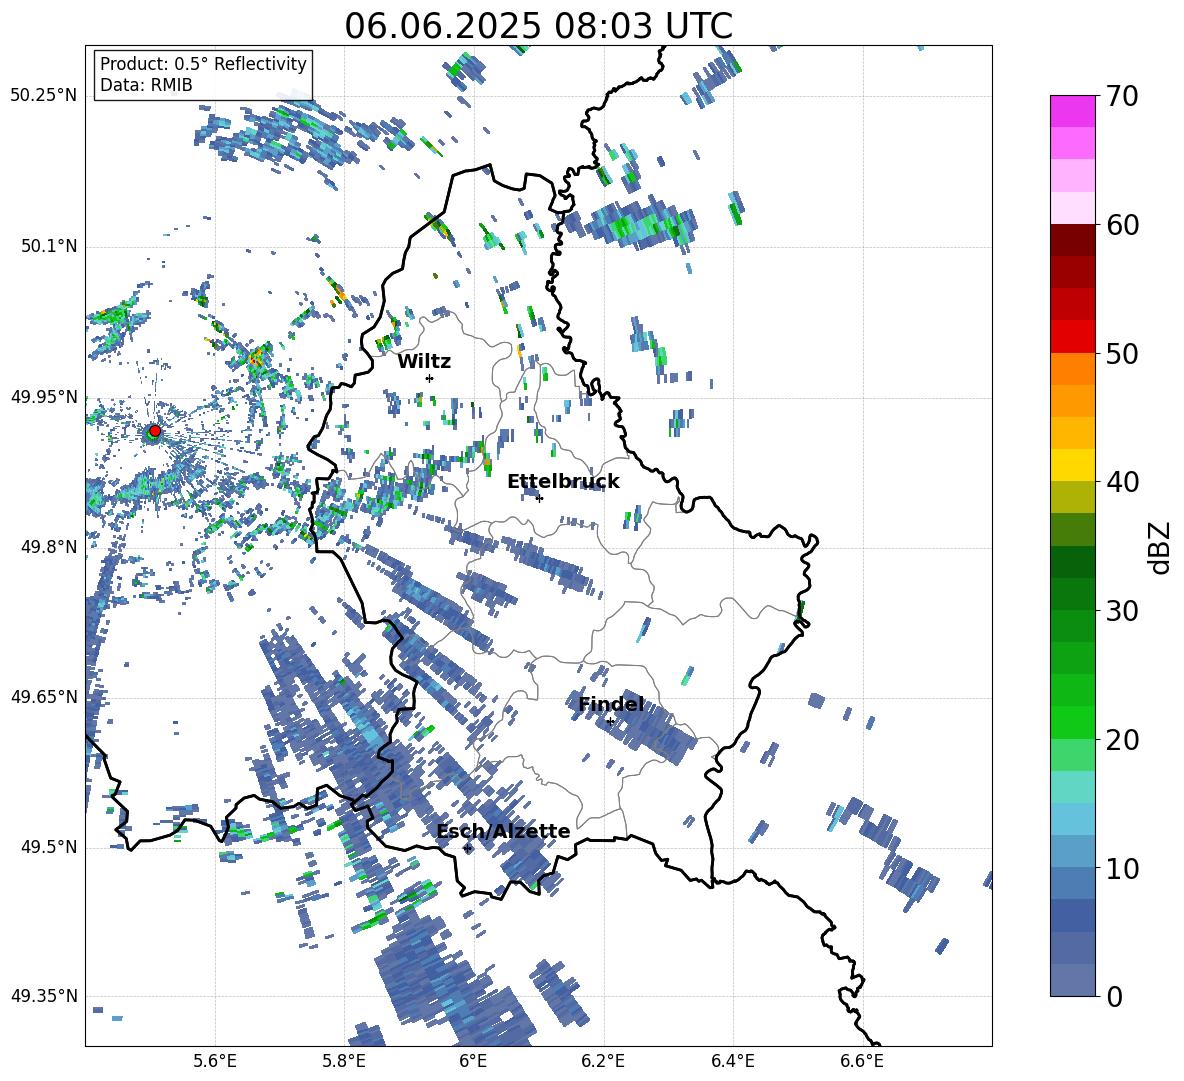Image resolution: width=1184 pixels, height=1081 pixels.
Task: Click the colorbar tick label 60
Action: click(x=1122, y=225)
